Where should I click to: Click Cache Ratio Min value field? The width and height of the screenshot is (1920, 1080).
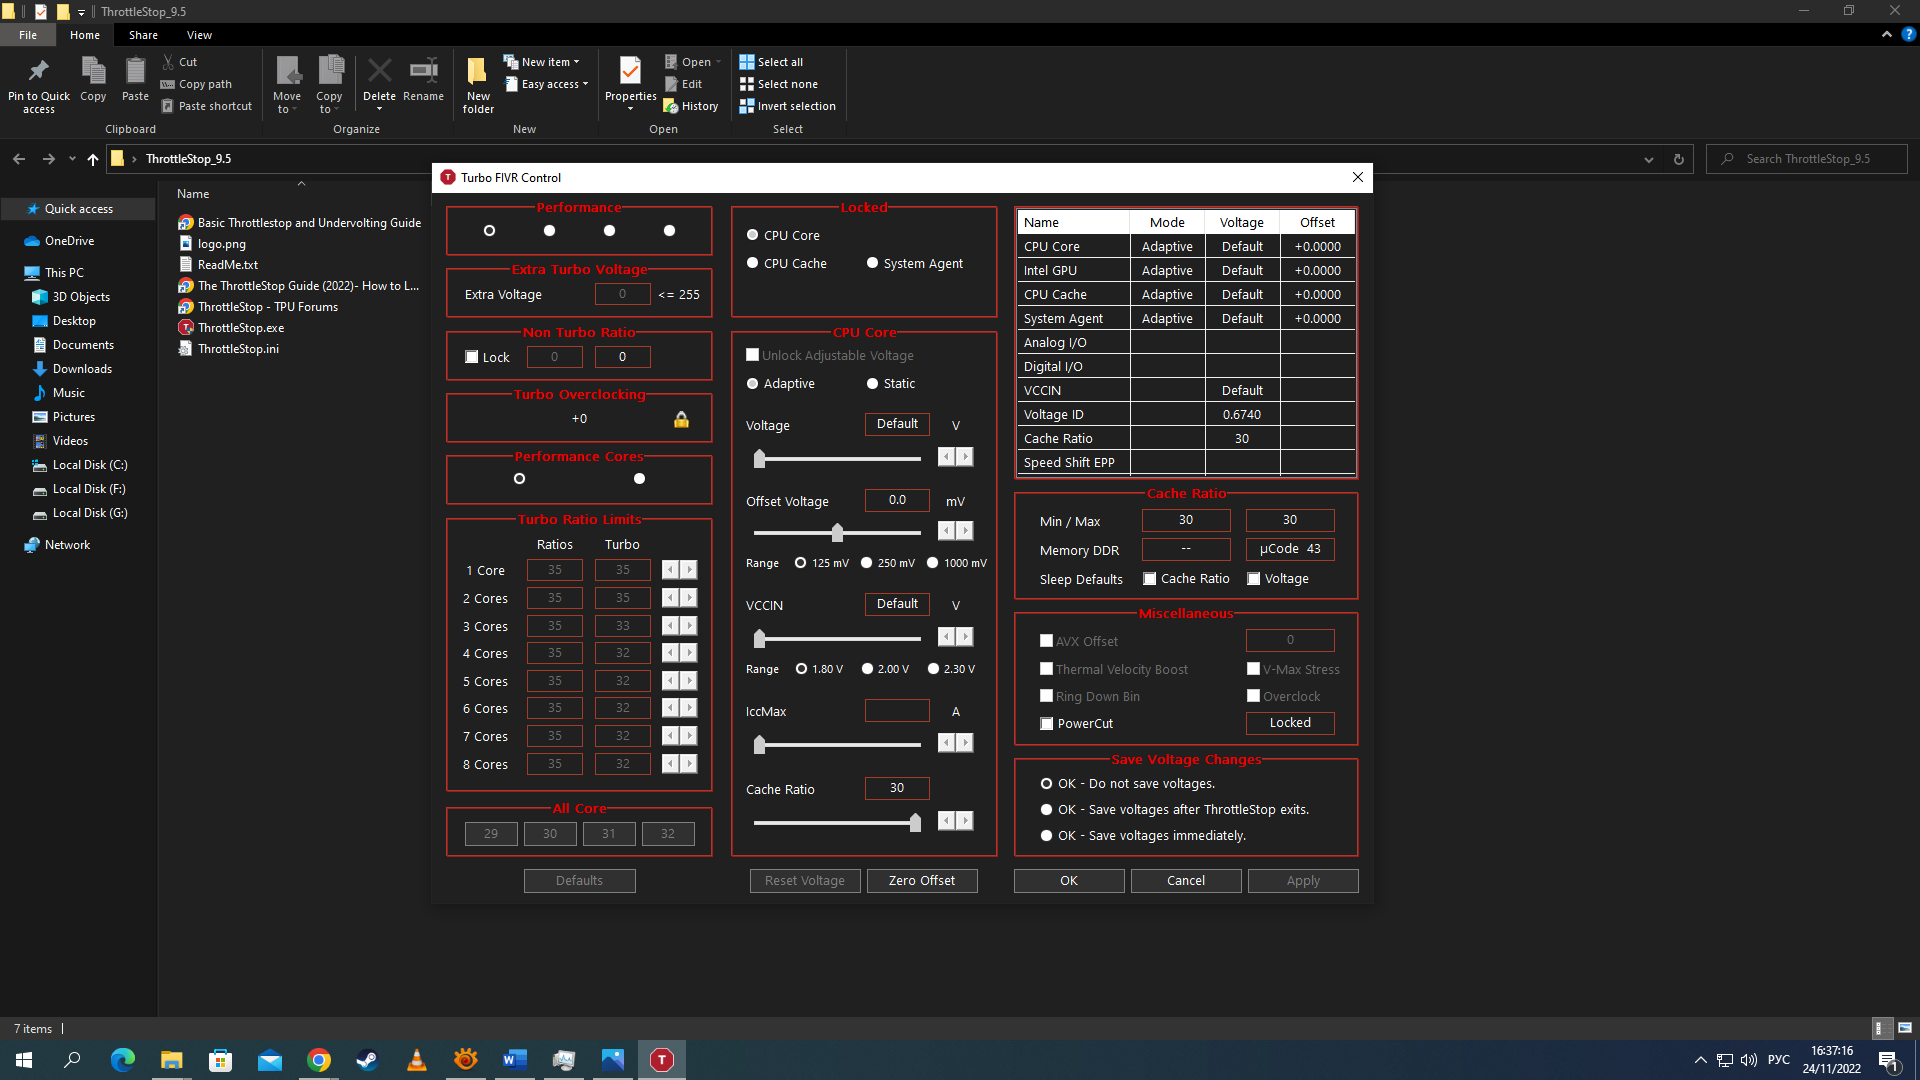click(1186, 520)
